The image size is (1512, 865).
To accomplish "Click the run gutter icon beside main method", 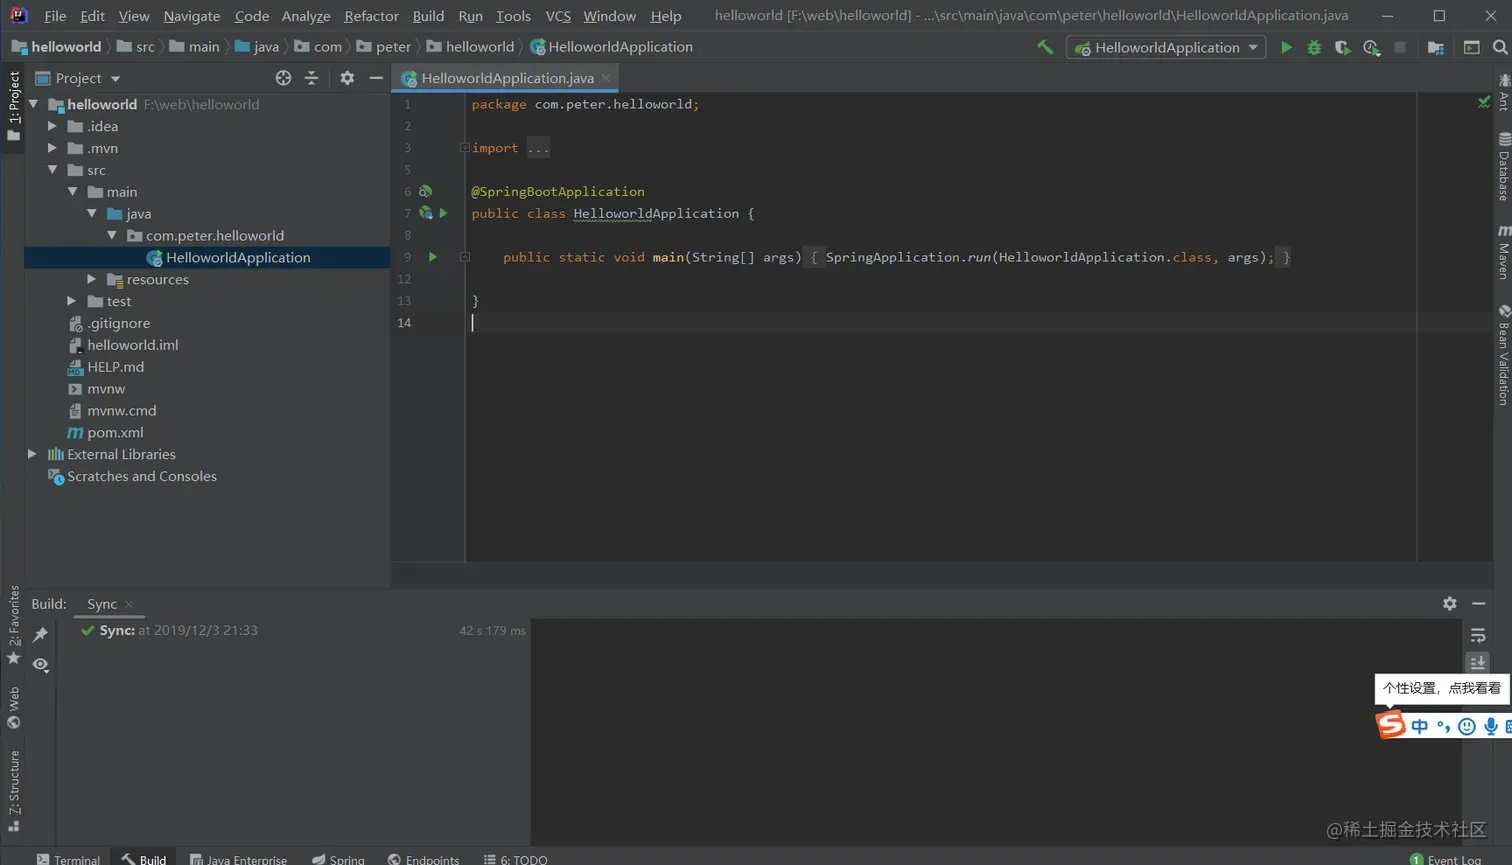I will [433, 257].
